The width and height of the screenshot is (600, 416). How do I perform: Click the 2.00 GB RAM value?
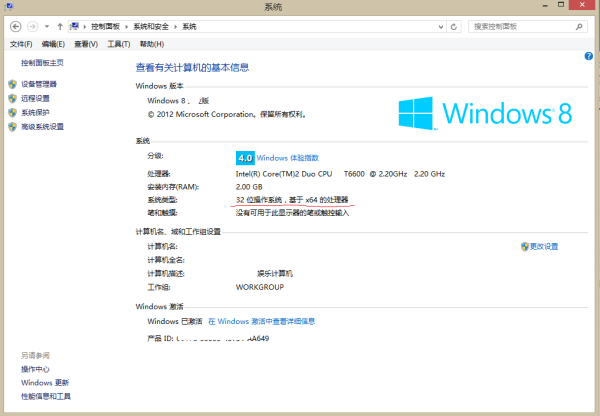(249, 187)
